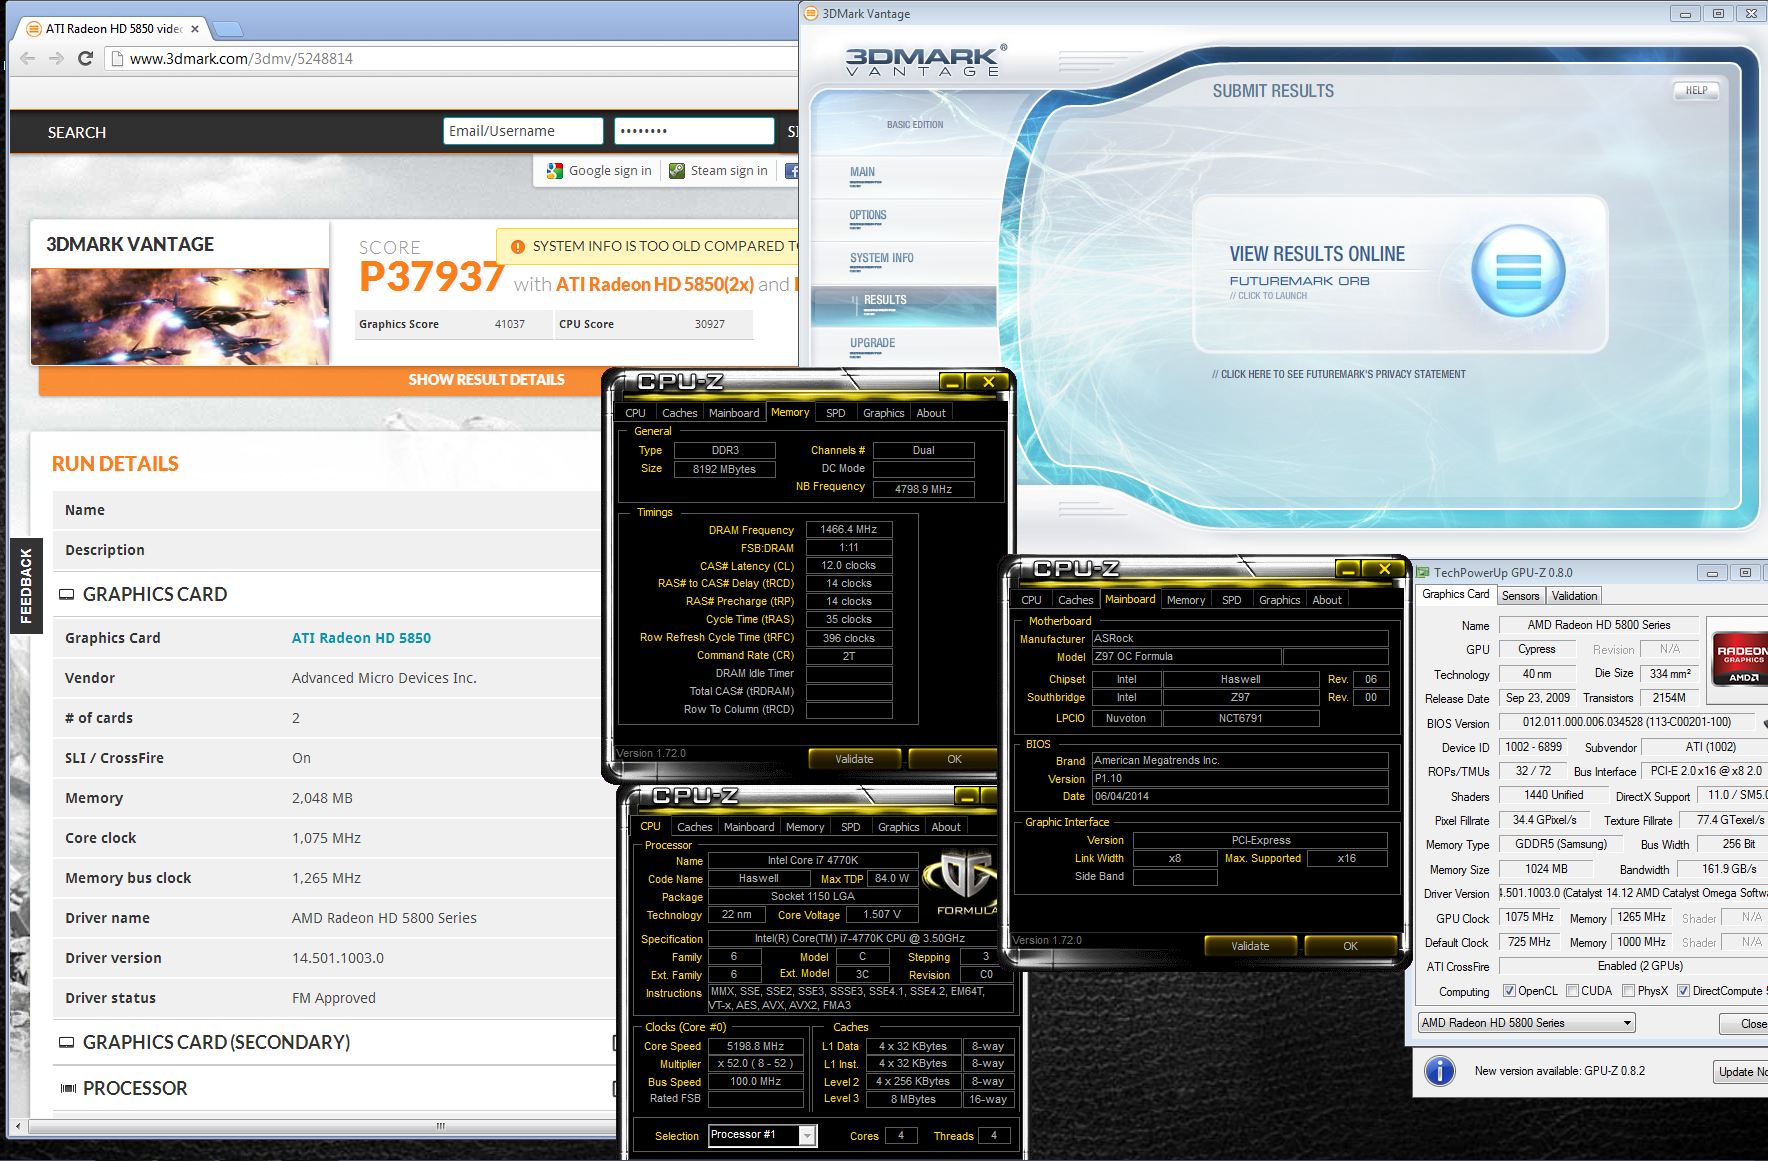
Task: Click the browser back arrow
Action: click(x=27, y=58)
